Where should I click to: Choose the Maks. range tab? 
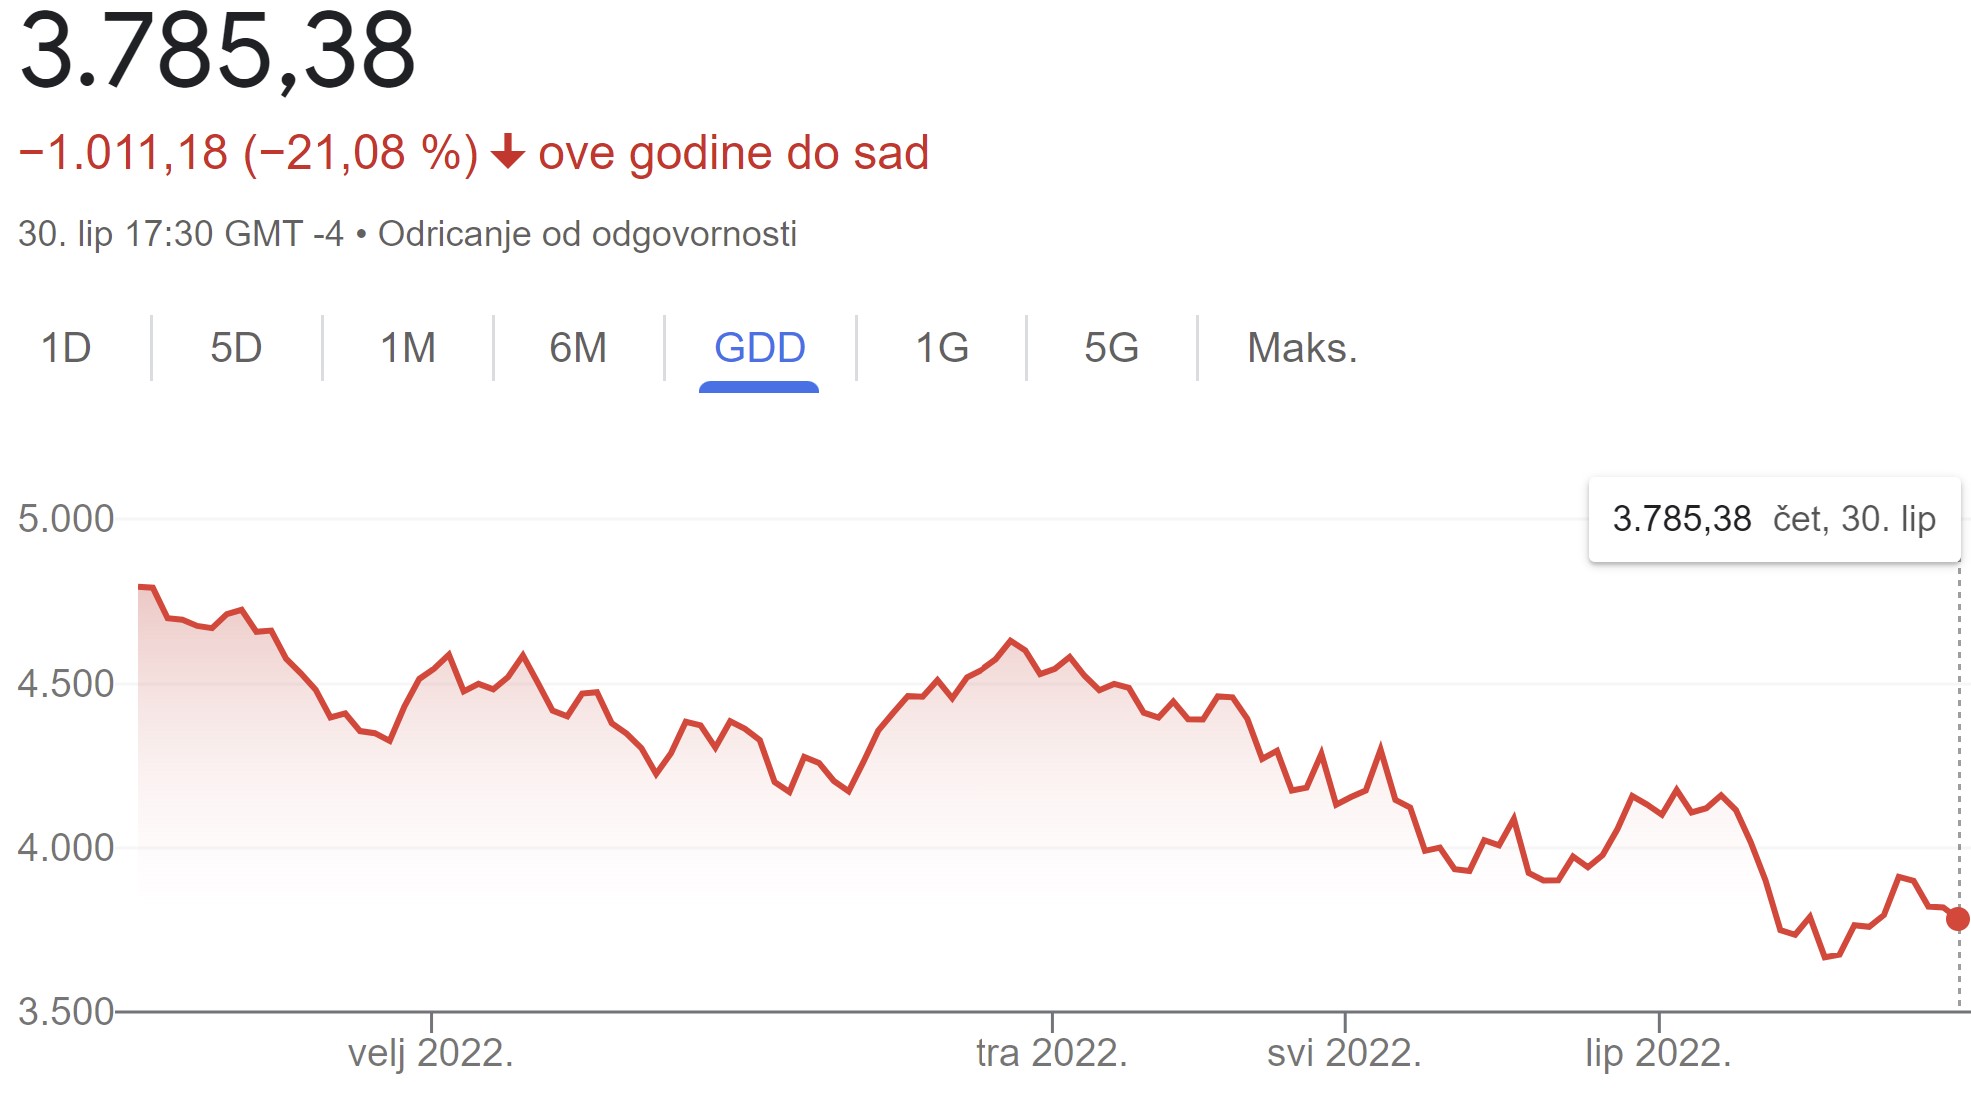point(1302,348)
